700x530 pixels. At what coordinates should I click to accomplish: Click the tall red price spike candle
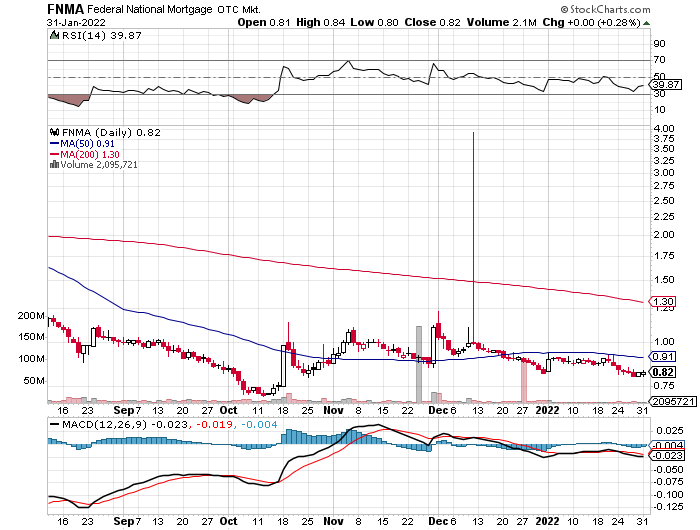[x=473, y=237]
